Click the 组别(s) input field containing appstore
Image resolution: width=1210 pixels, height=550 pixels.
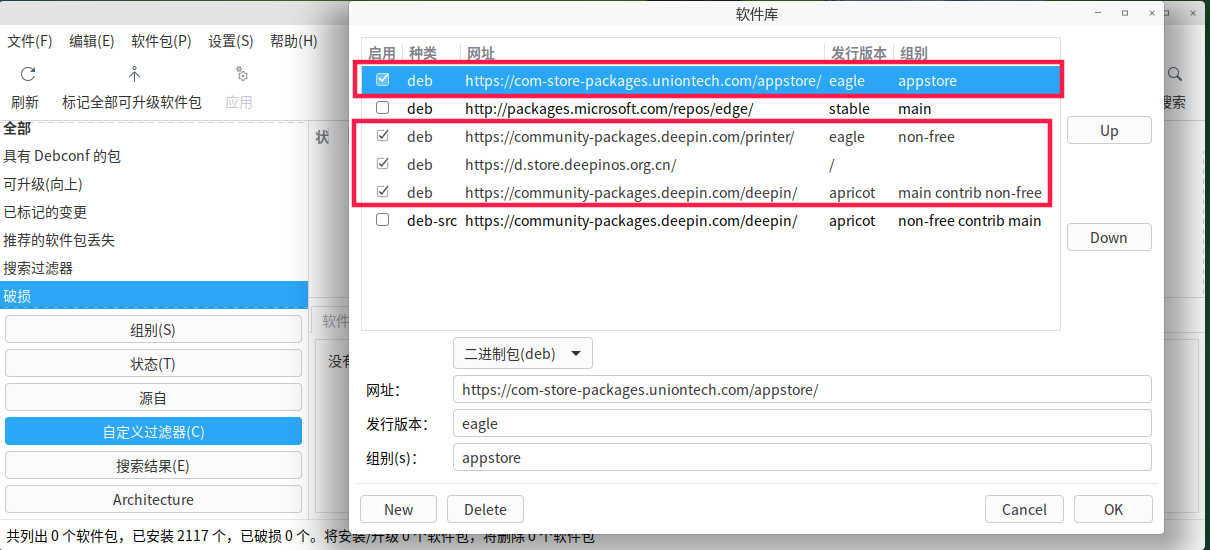pyautogui.click(x=802, y=457)
